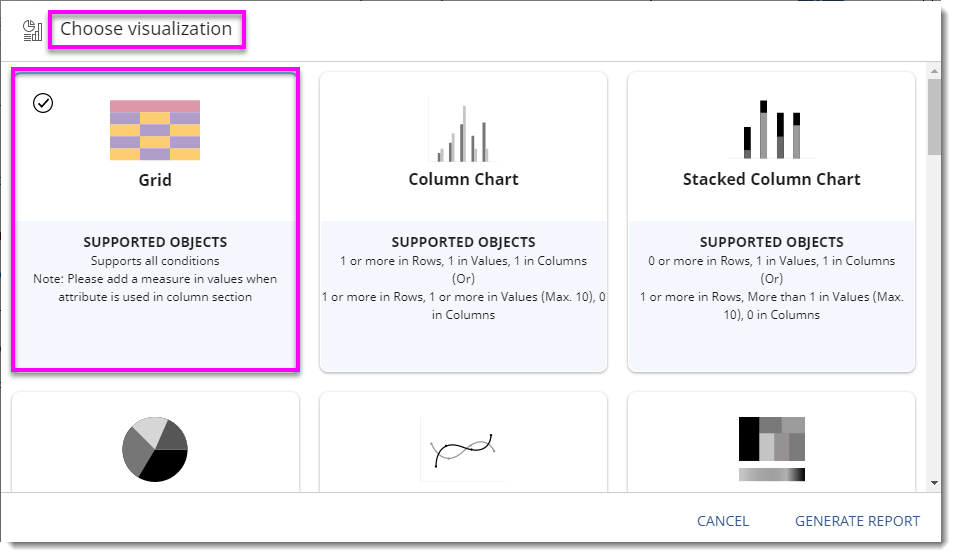Click the GENERATE REPORT button
Image resolution: width=956 pixels, height=557 pixels.
pyautogui.click(x=857, y=521)
